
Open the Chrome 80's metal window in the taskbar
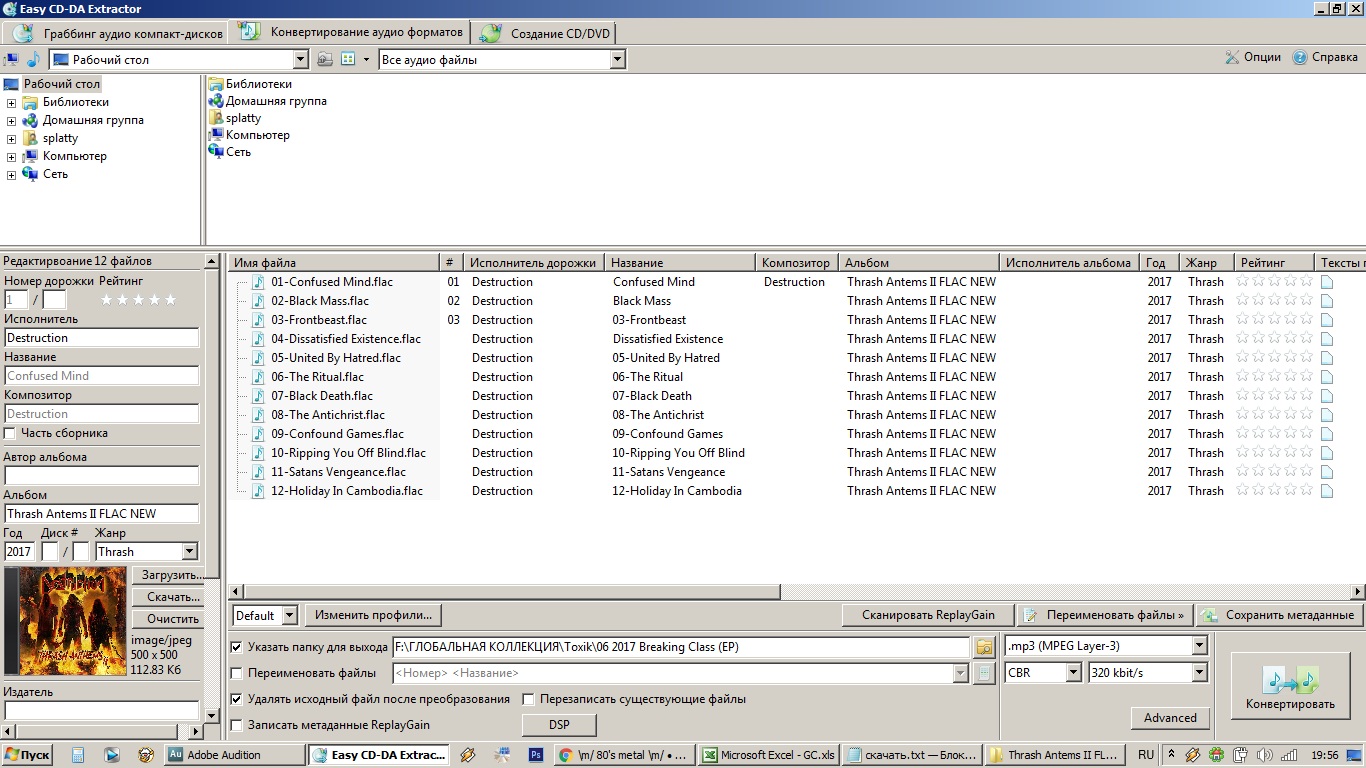tap(625, 755)
